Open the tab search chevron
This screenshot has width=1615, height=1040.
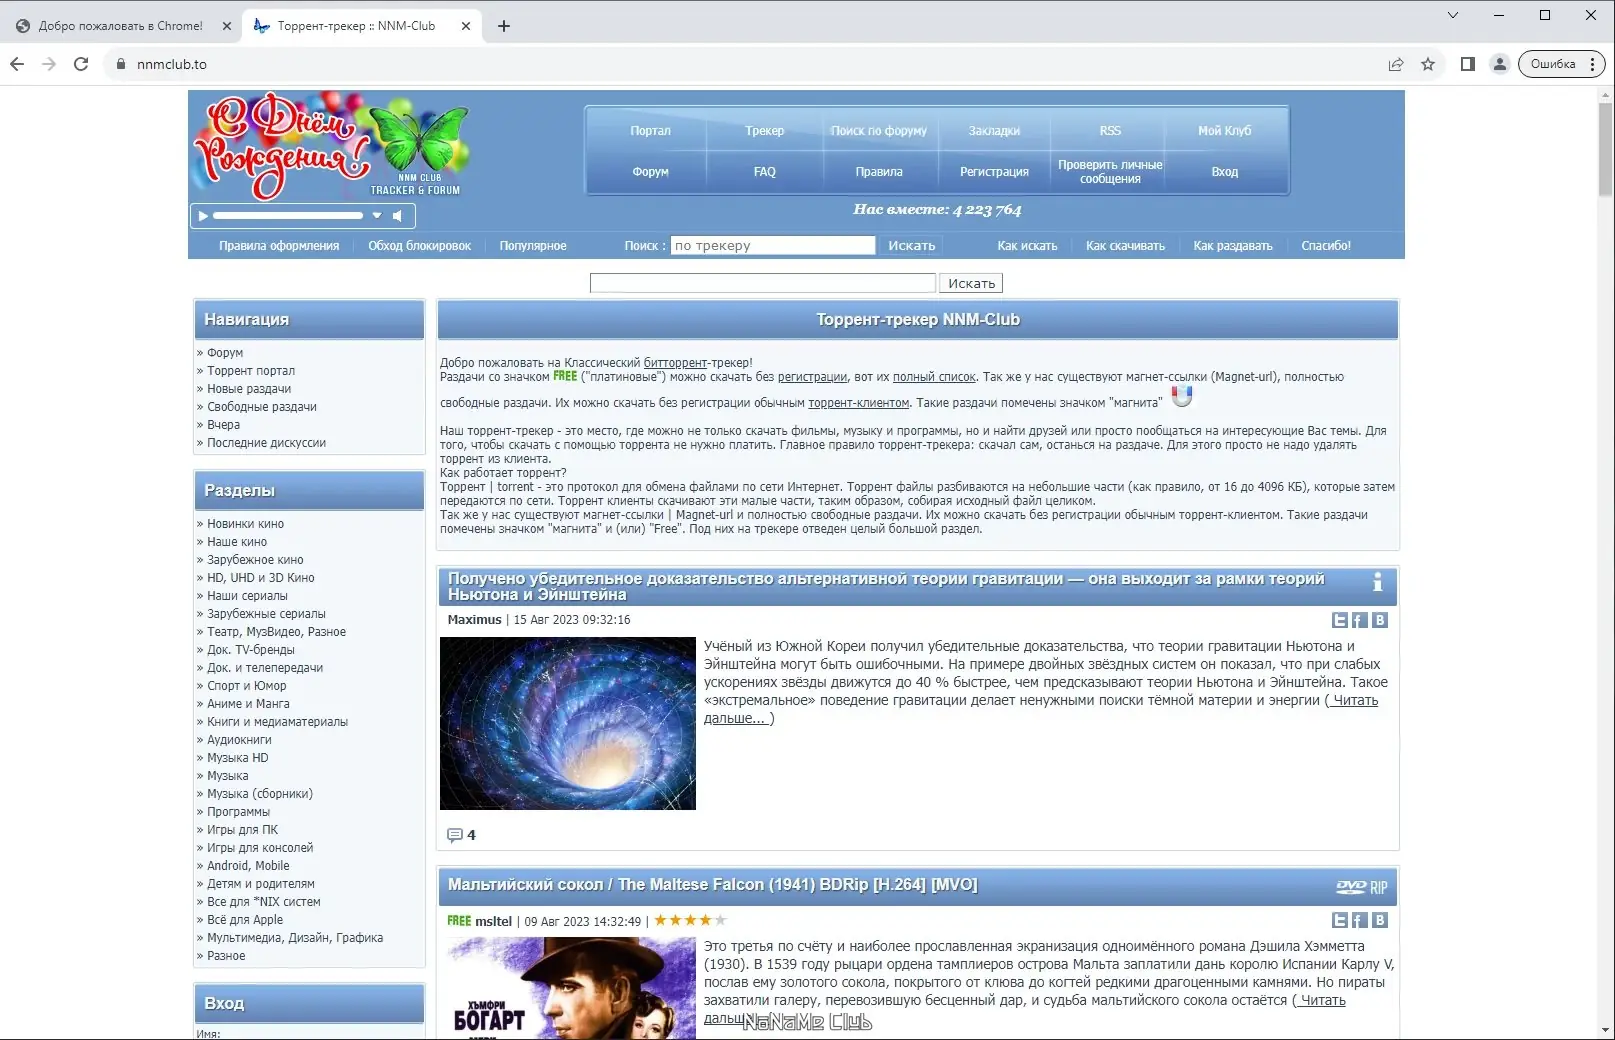coord(1453,15)
